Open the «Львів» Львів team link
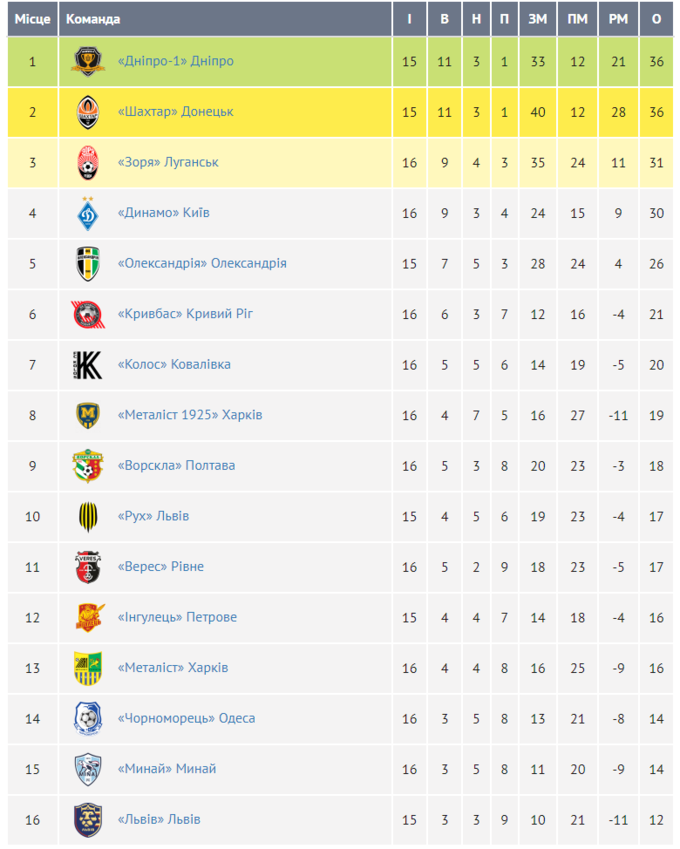Image resolution: width=680 pixels, height=849 pixels. pyautogui.click(x=159, y=819)
